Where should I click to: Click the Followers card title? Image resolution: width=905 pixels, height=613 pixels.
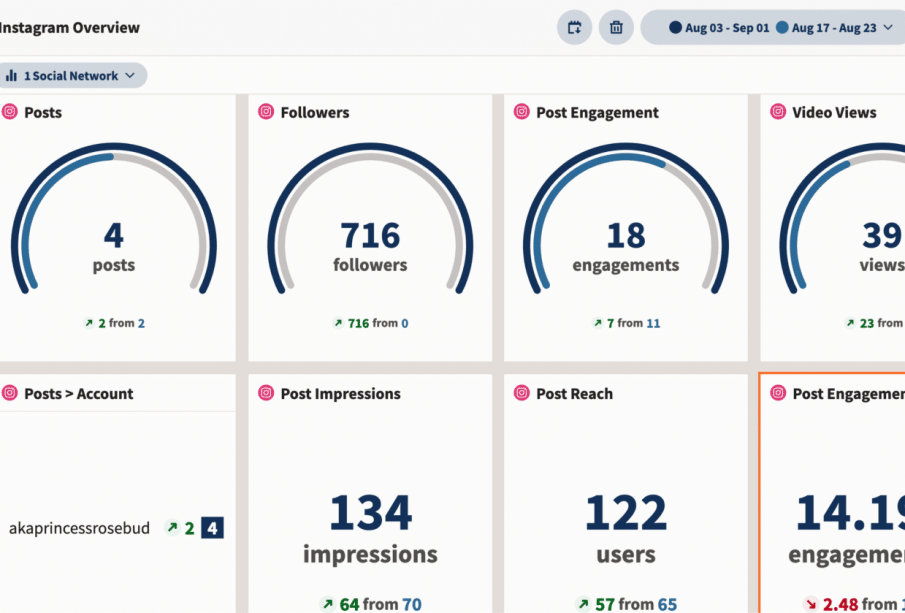[x=315, y=113]
